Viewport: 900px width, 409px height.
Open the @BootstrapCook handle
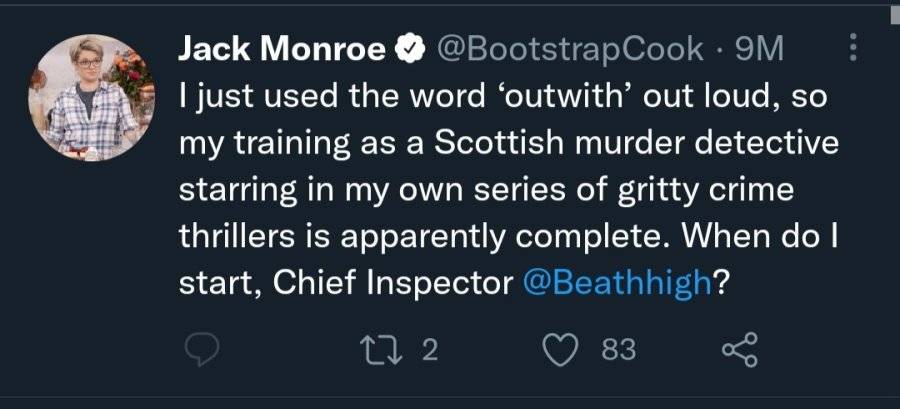[x=569, y=50]
